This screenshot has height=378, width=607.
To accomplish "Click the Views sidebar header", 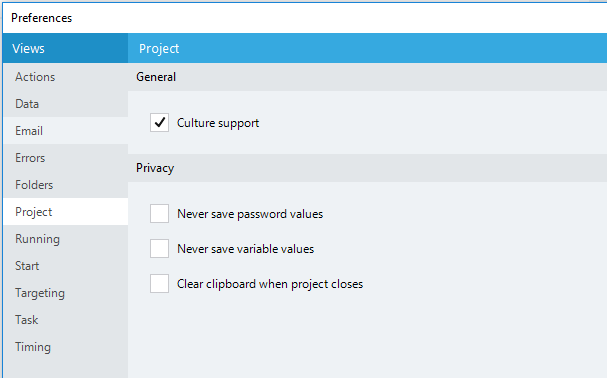I will point(65,48).
